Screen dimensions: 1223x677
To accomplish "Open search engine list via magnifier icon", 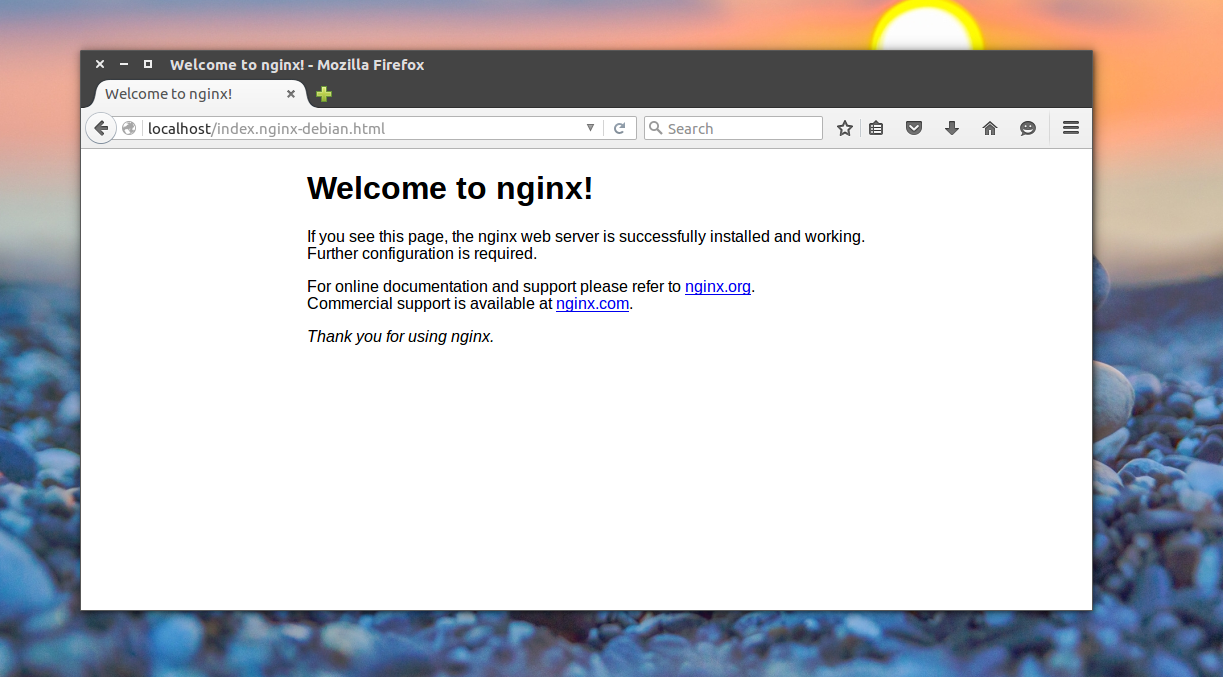I will 656,128.
